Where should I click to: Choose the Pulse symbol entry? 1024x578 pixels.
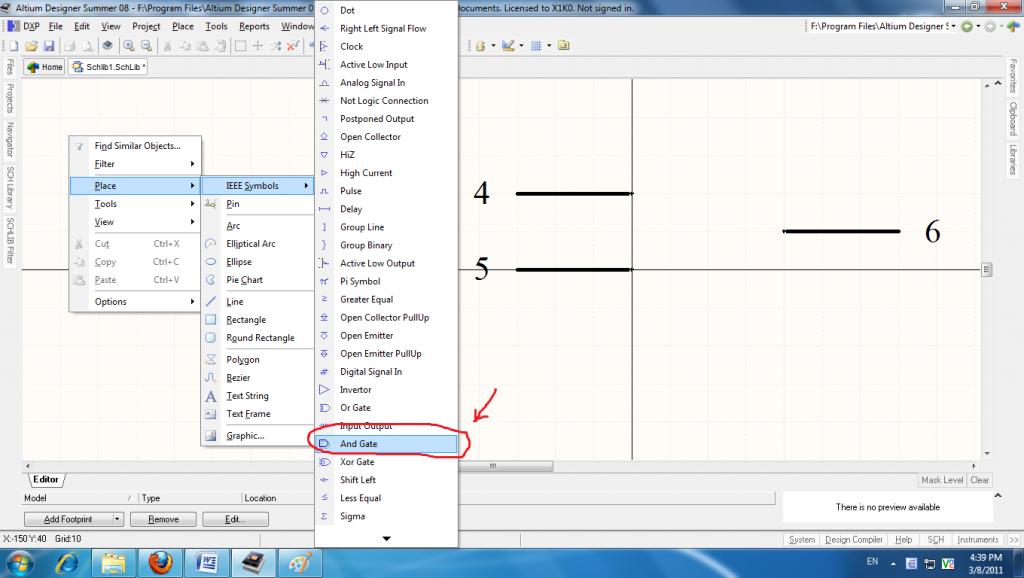click(385, 191)
